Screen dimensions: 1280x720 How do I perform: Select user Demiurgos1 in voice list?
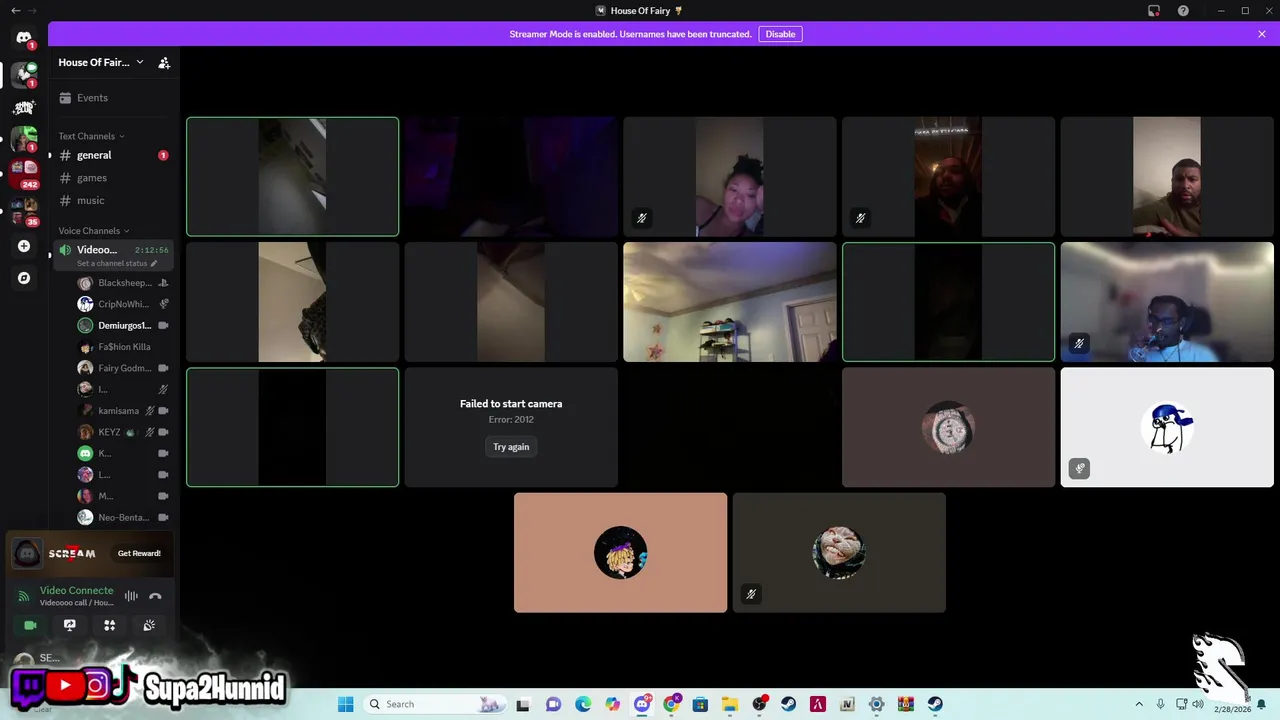(123, 325)
